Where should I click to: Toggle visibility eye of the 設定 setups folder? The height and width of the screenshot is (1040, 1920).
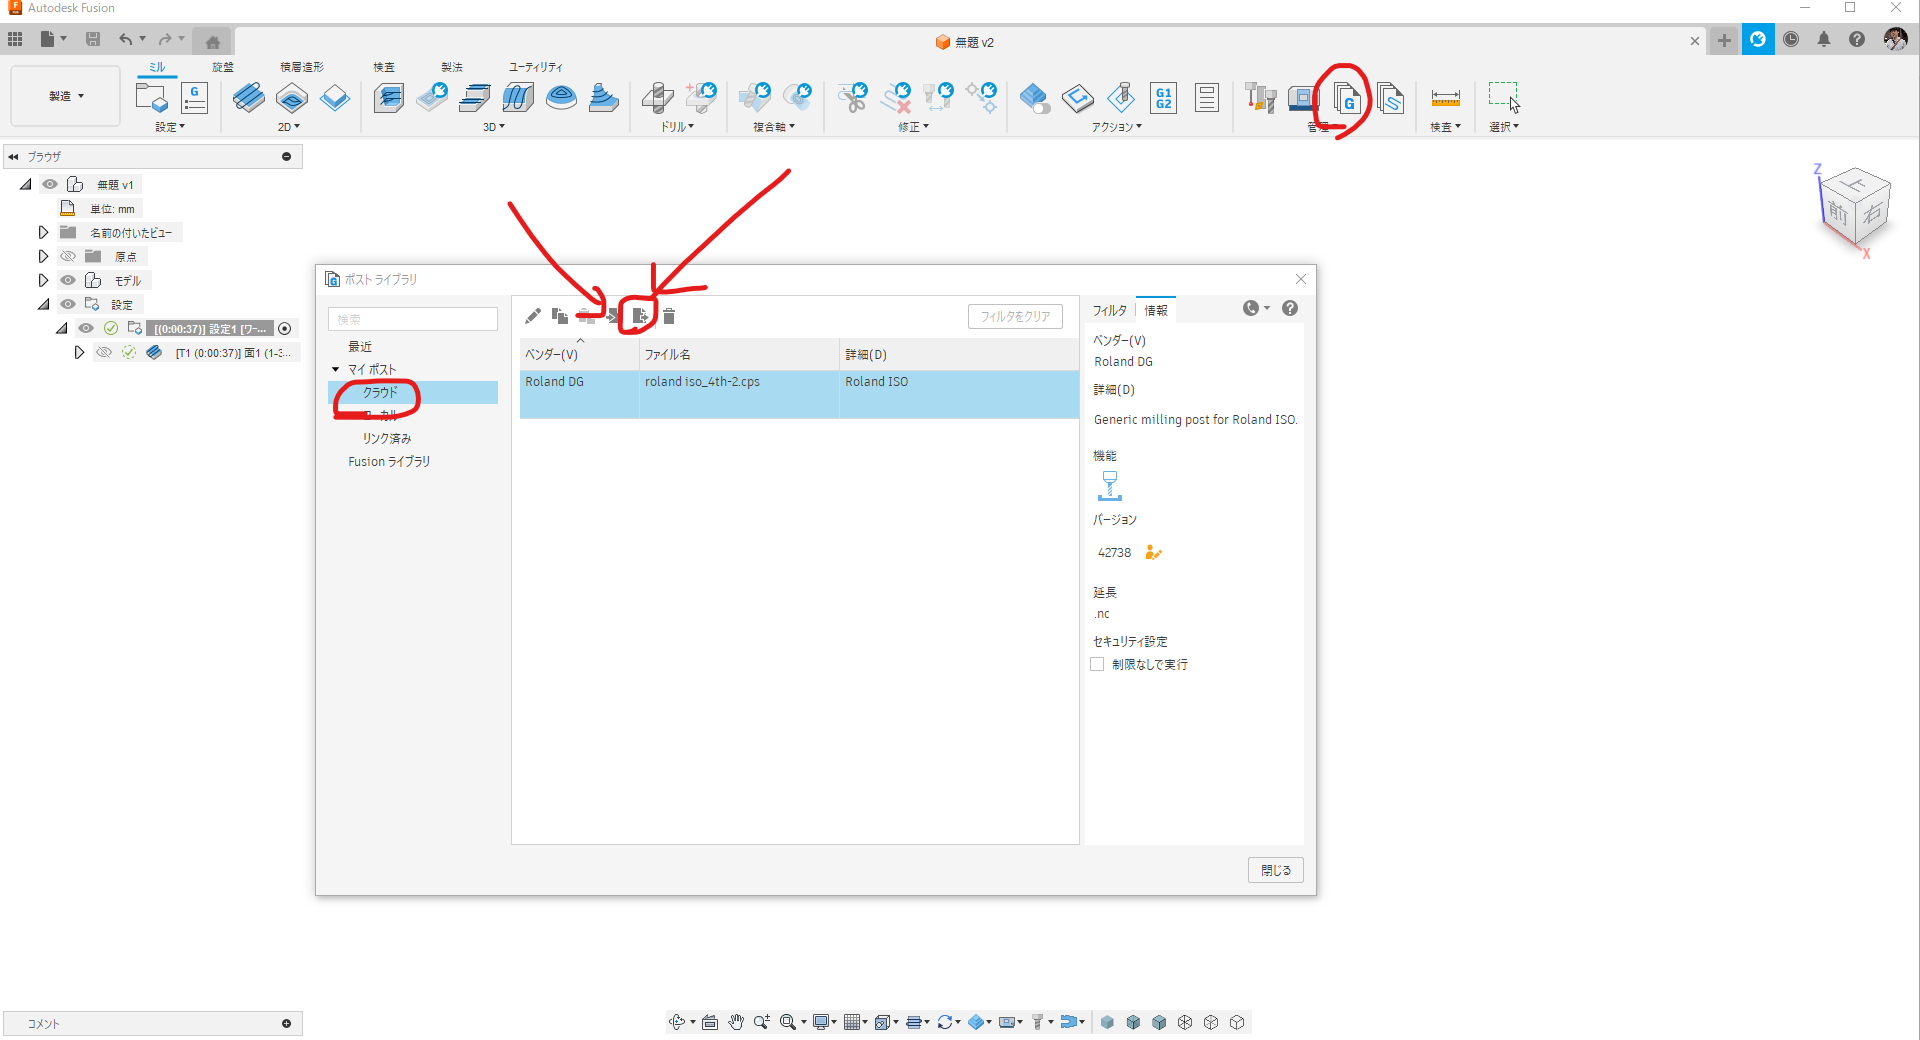68,304
